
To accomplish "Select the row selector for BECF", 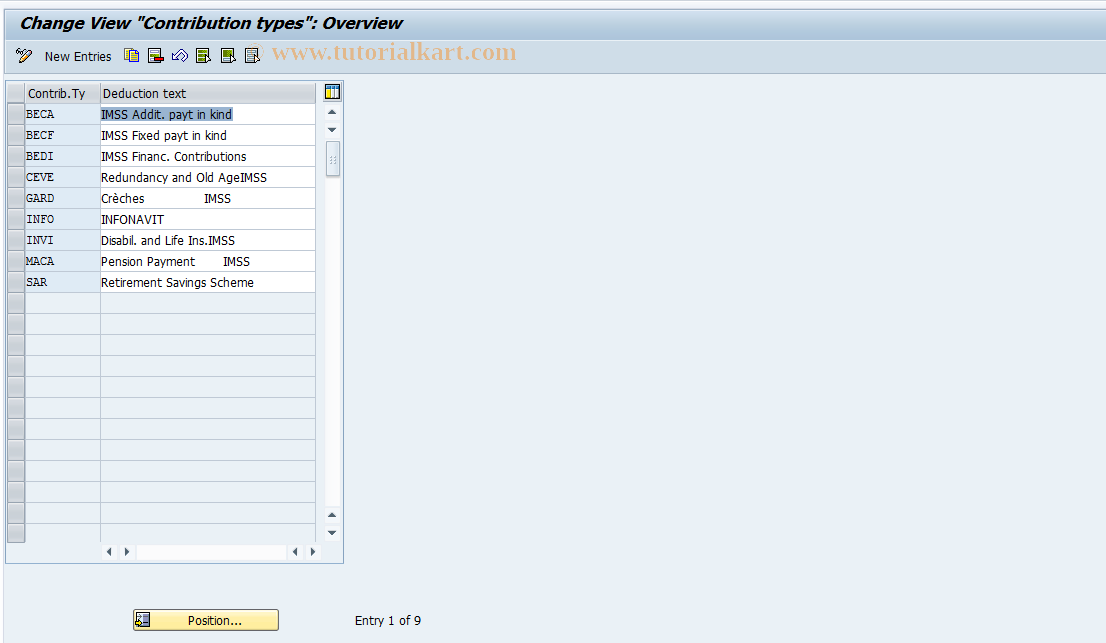I will pos(16,135).
